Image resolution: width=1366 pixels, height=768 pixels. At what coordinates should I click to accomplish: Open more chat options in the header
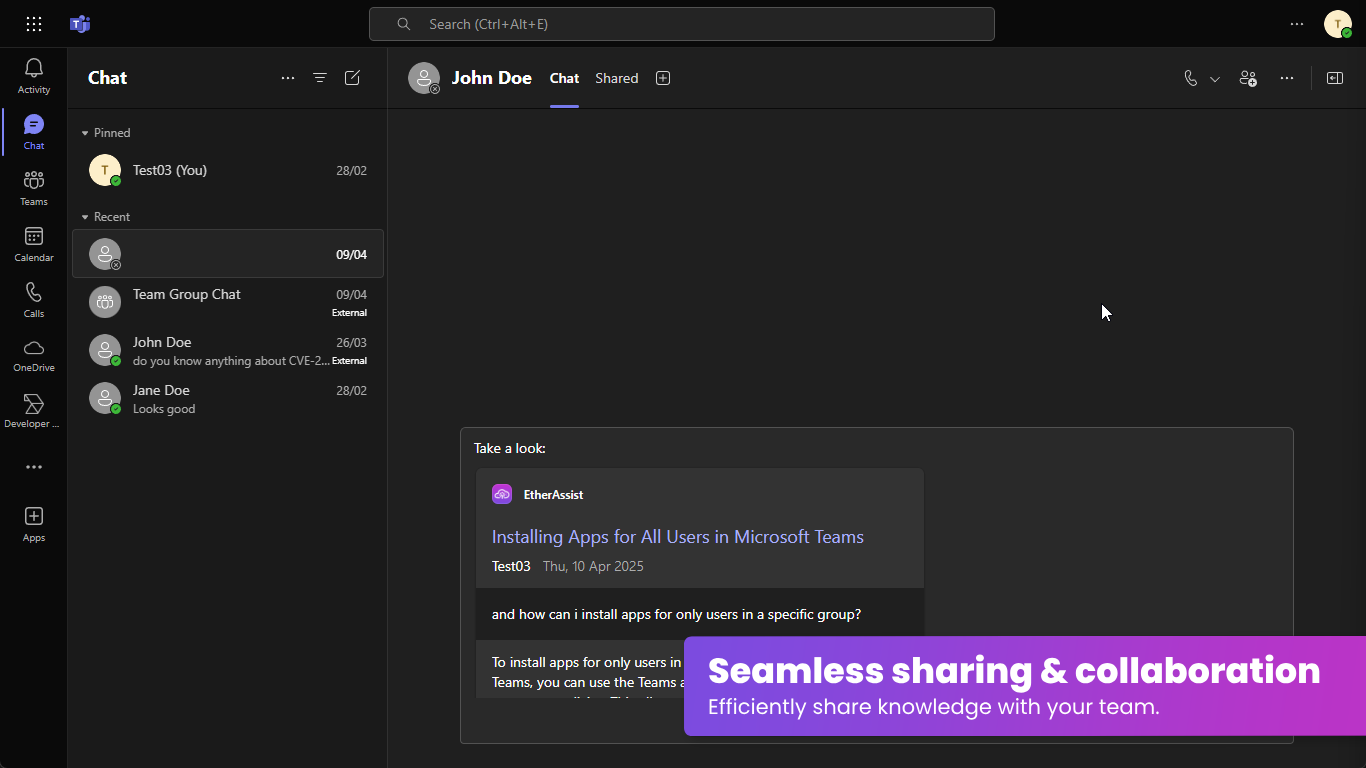click(1287, 78)
